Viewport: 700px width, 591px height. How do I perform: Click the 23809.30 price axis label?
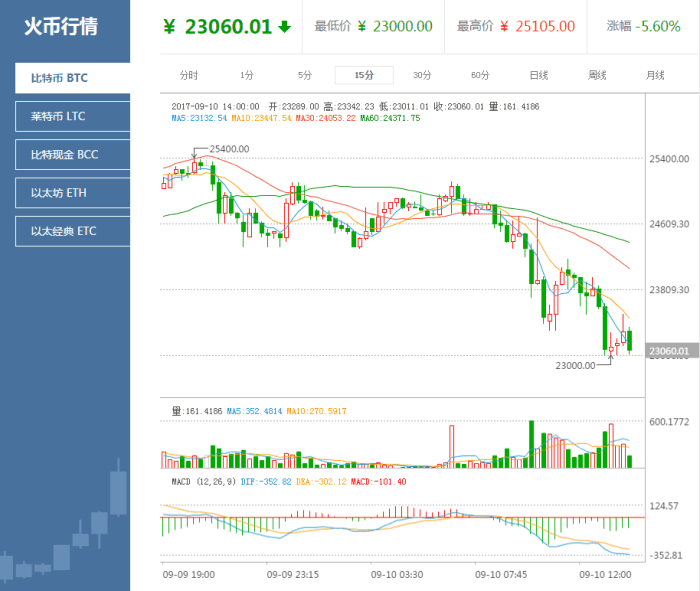(669, 290)
